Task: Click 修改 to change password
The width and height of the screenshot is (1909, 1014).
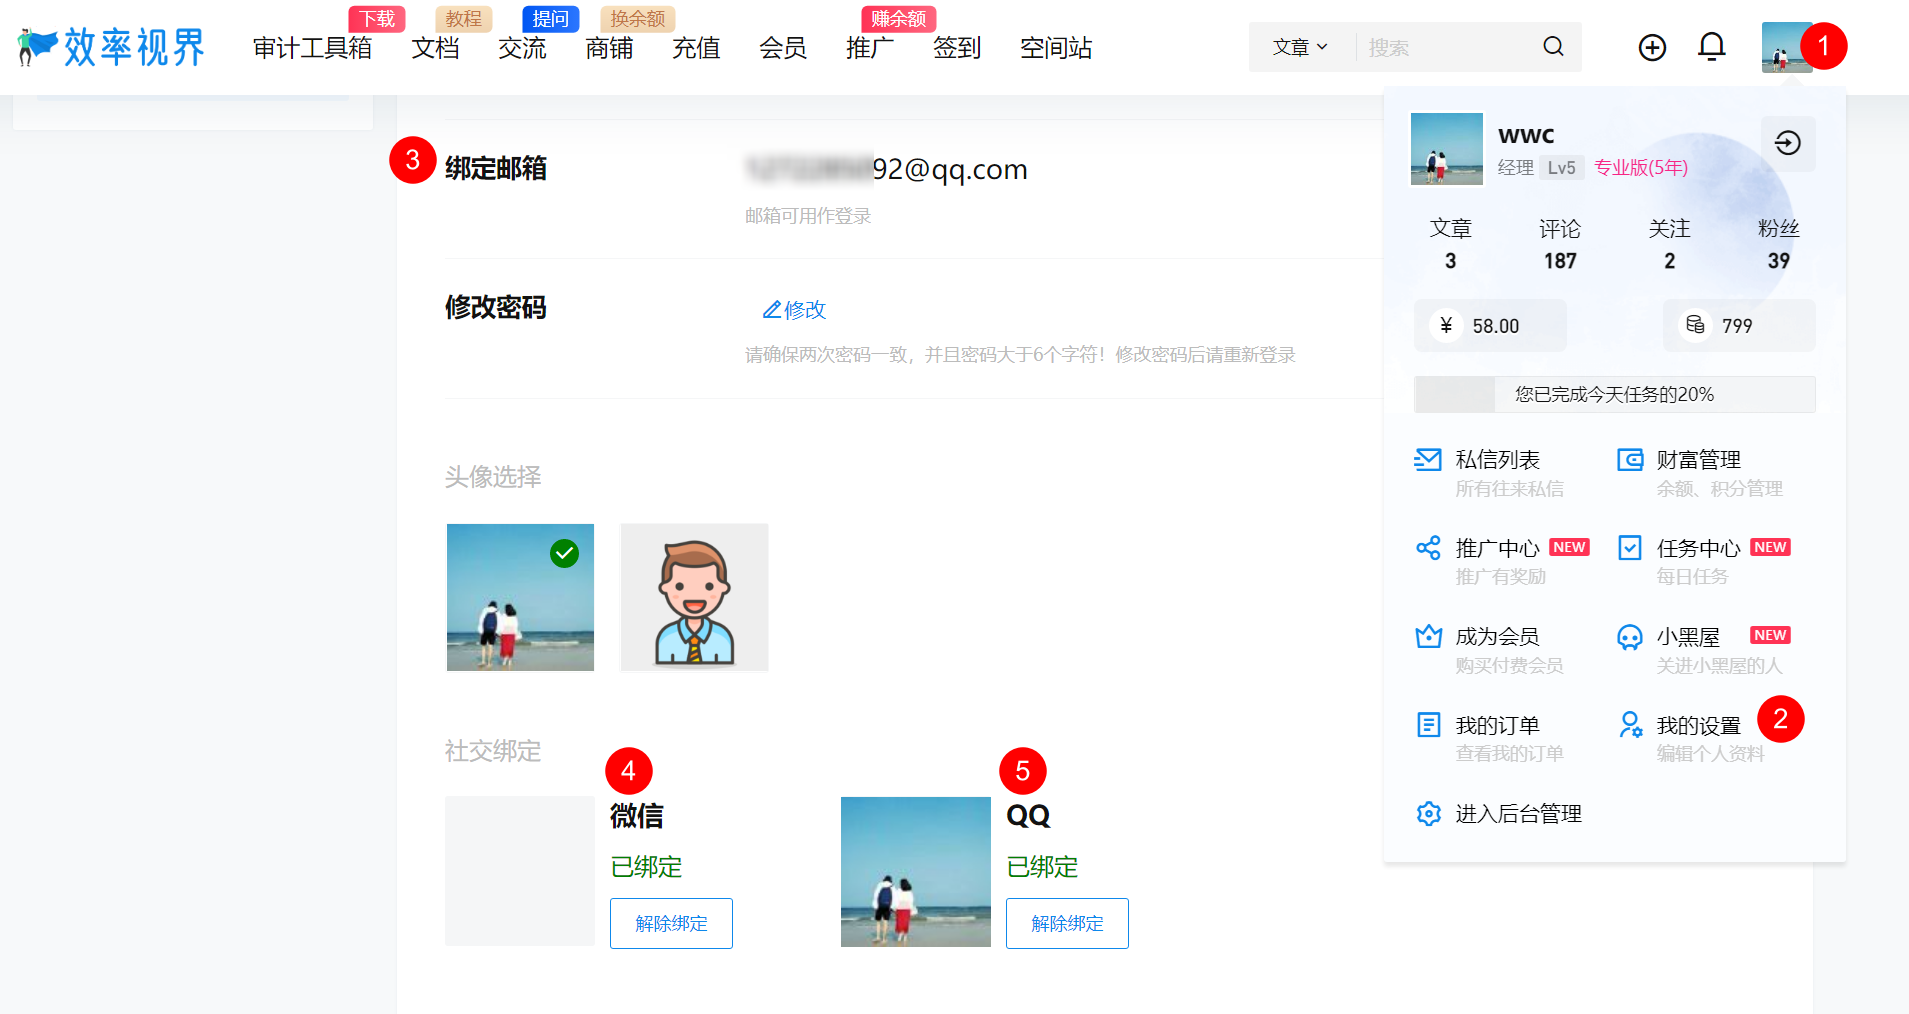Action: pyautogui.click(x=795, y=310)
